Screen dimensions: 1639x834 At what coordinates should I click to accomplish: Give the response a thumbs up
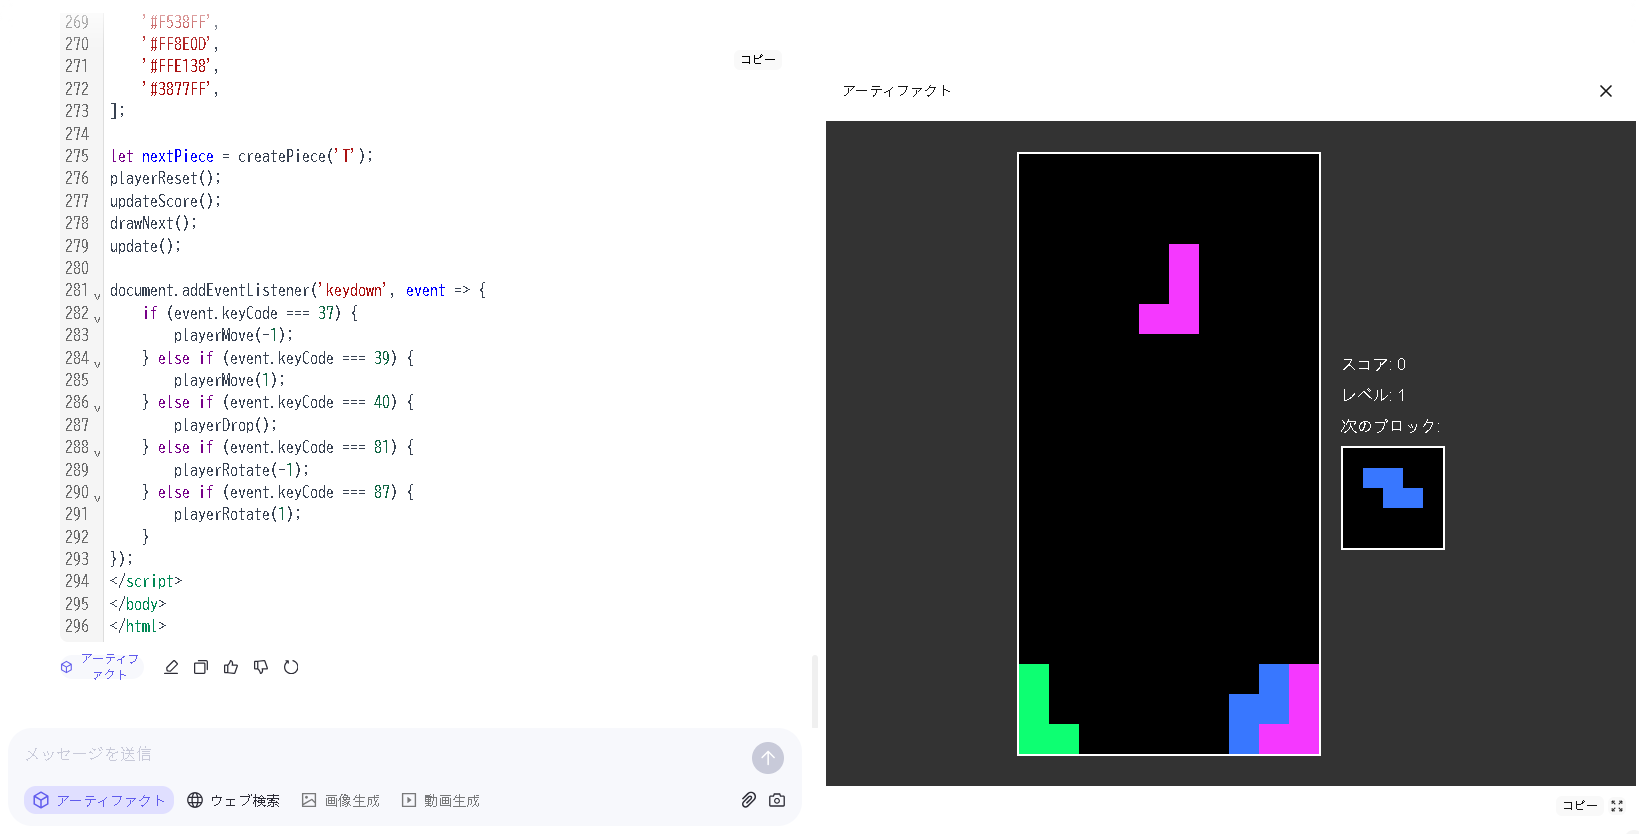tap(231, 667)
